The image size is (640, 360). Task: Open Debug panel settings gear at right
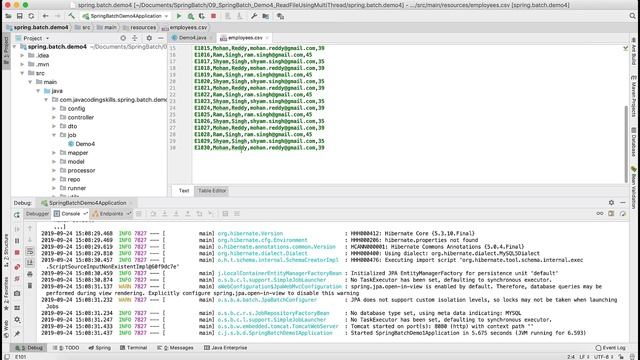[x=611, y=202]
